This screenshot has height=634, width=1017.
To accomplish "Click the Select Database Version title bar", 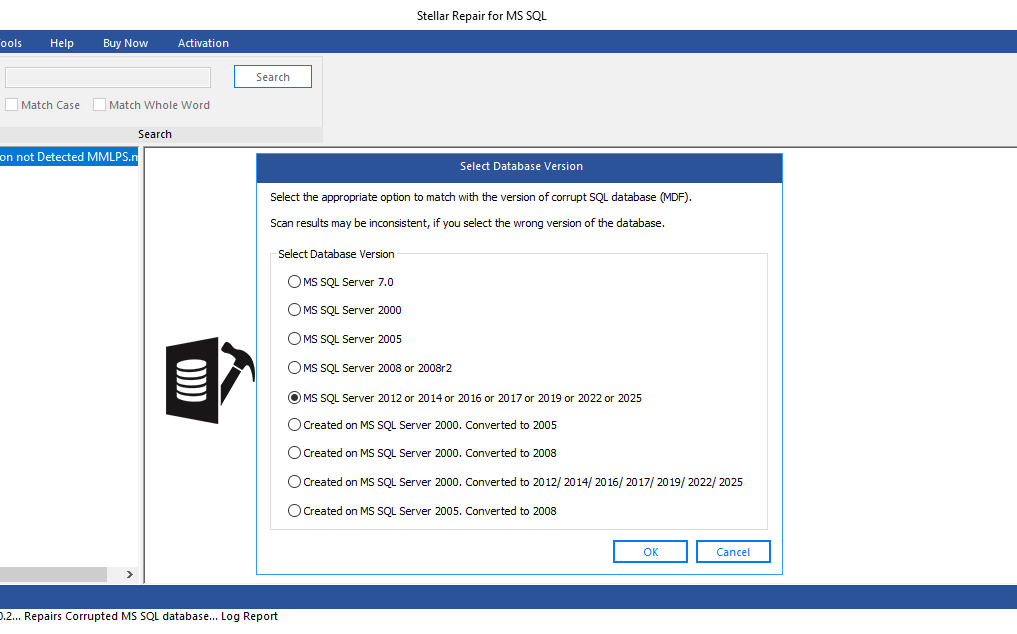I will 520,167.
